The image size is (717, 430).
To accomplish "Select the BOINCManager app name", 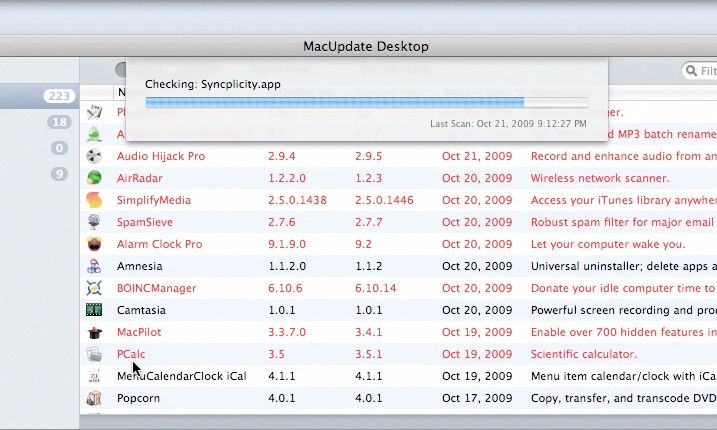I will [x=156, y=288].
